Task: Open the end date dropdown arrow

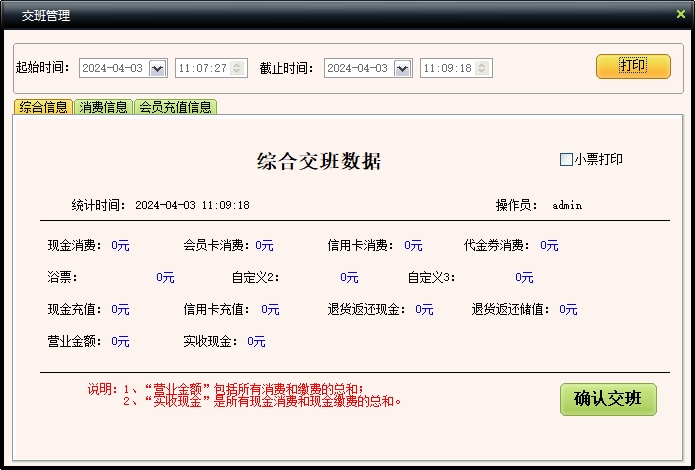Action: (402, 68)
